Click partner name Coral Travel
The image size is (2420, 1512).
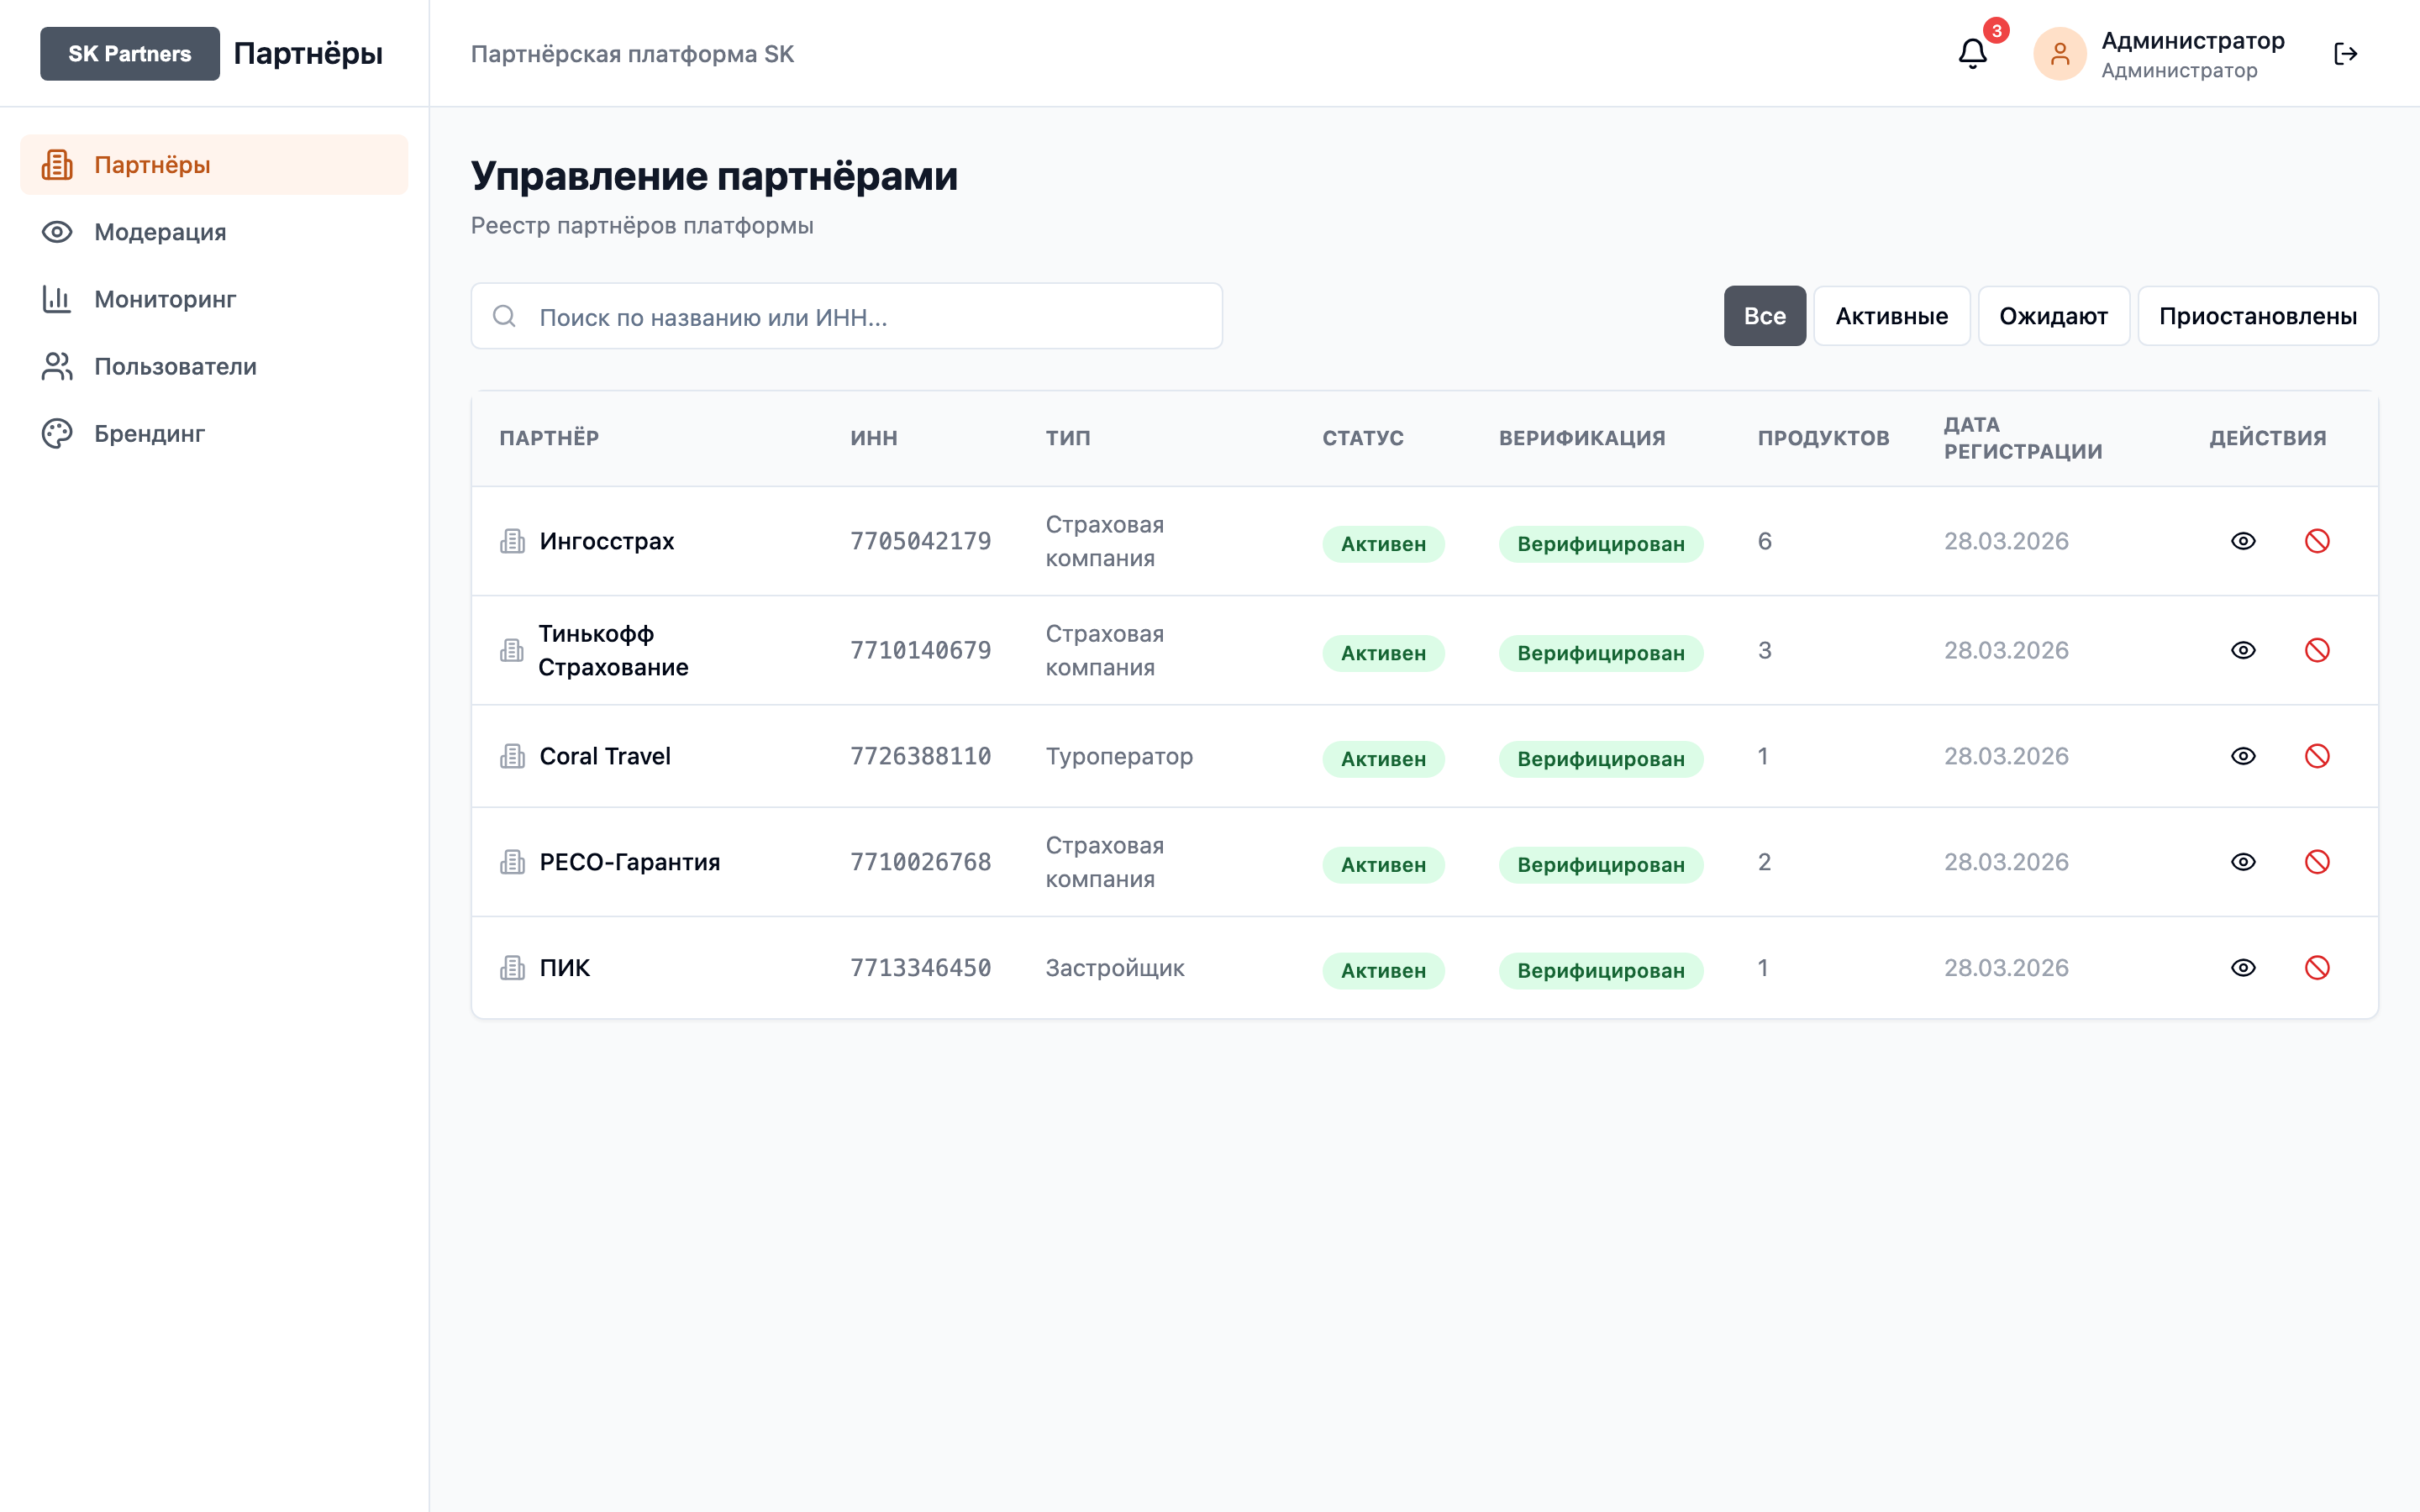pos(605,756)
